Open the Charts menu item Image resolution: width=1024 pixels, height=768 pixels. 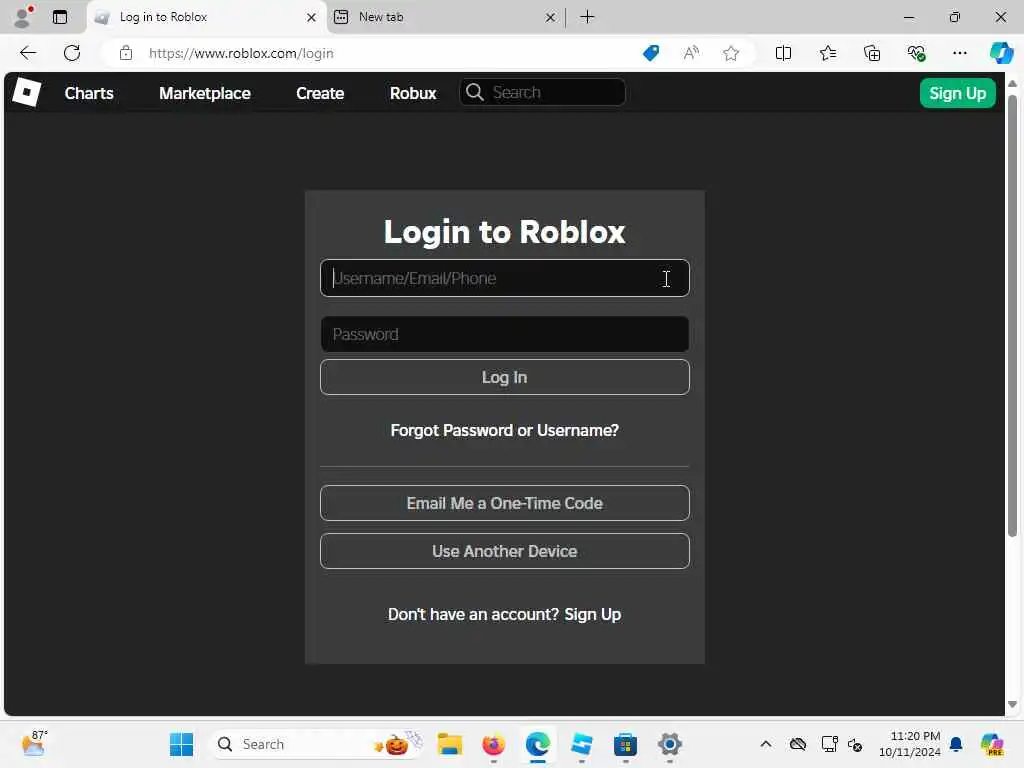[x=89, y=93]
